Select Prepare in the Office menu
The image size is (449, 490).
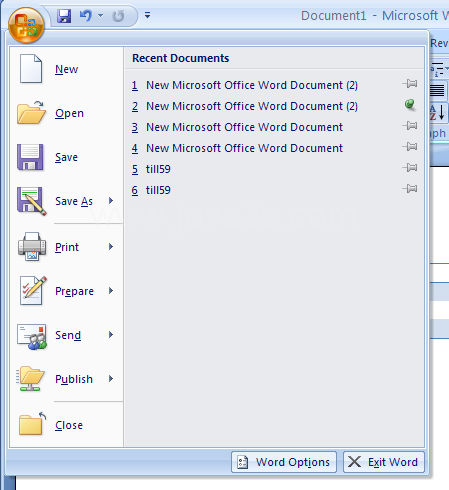click(x=74, y=291)
